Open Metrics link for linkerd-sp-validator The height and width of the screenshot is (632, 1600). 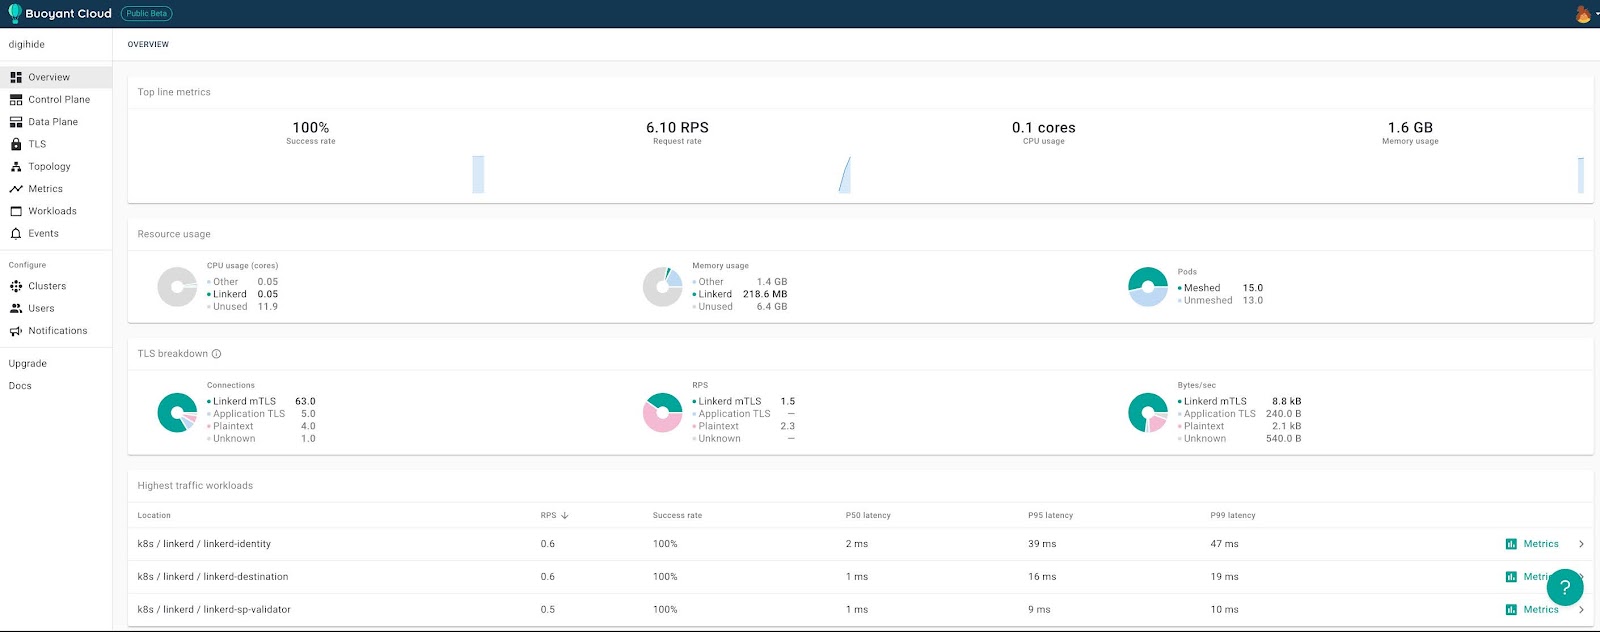tap(1541, 610)
